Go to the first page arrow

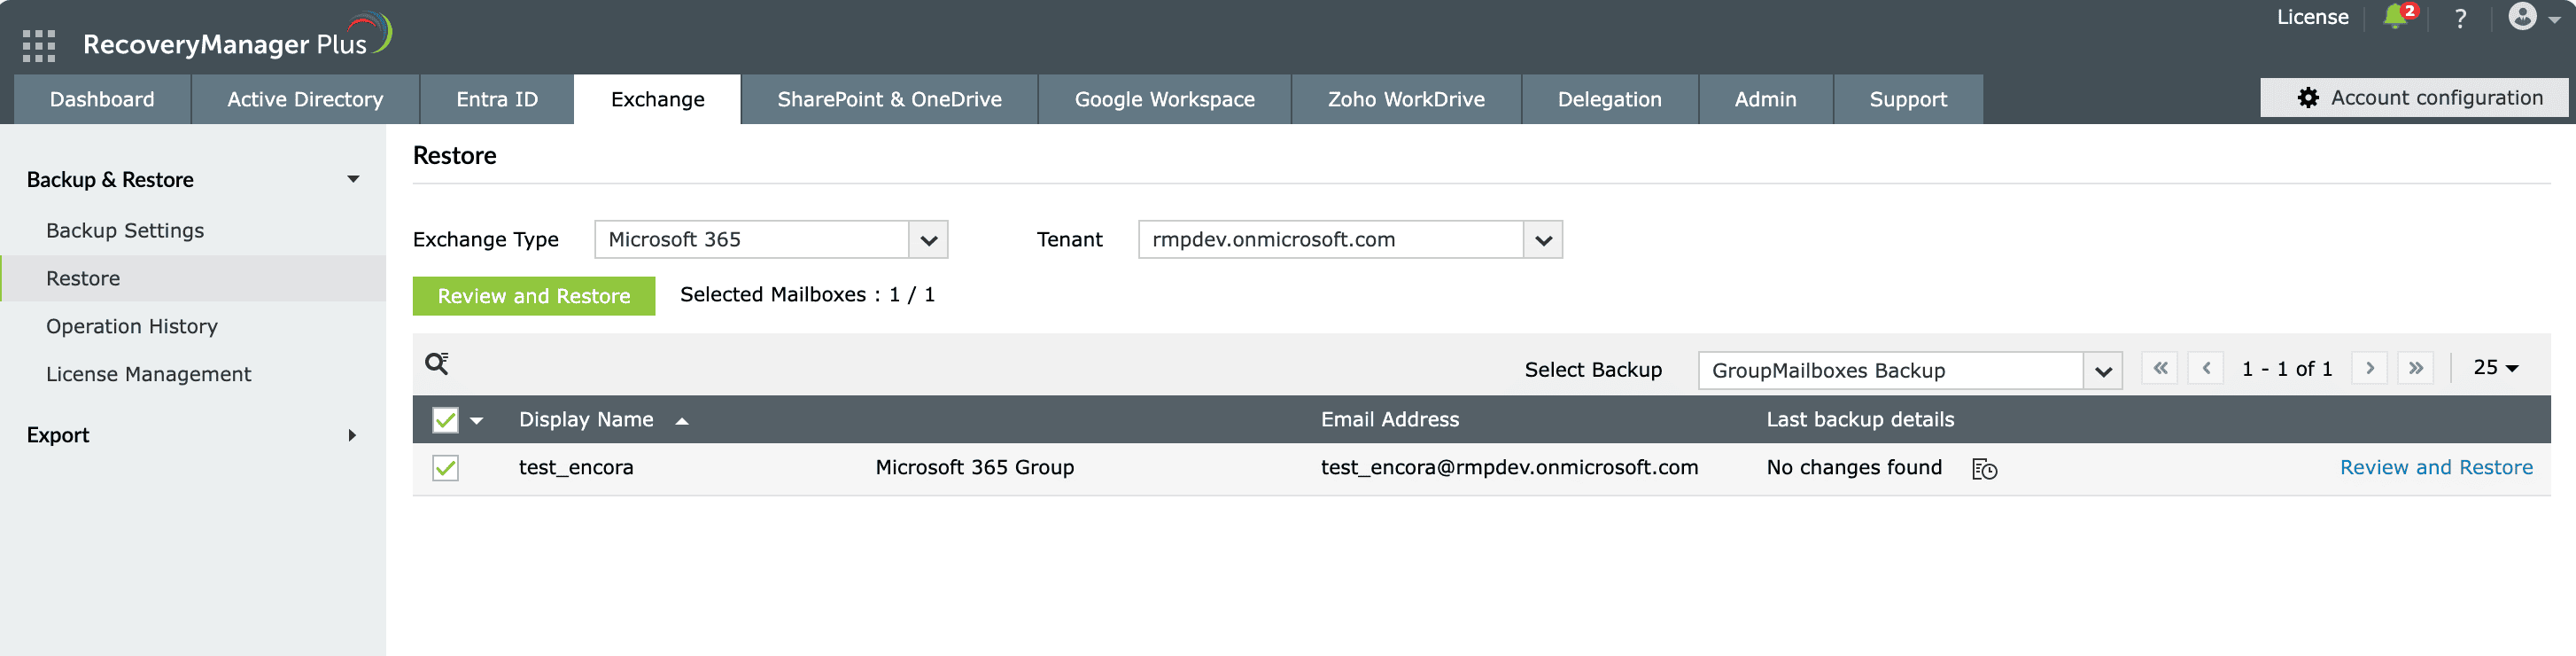(x=2159, y=368)
